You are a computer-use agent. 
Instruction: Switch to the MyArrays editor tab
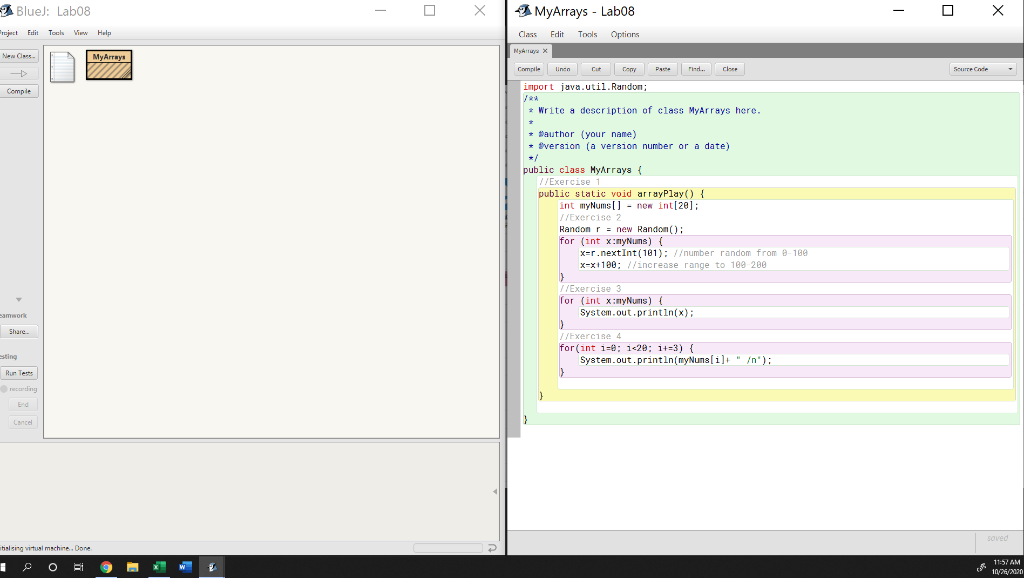point(529,51)
